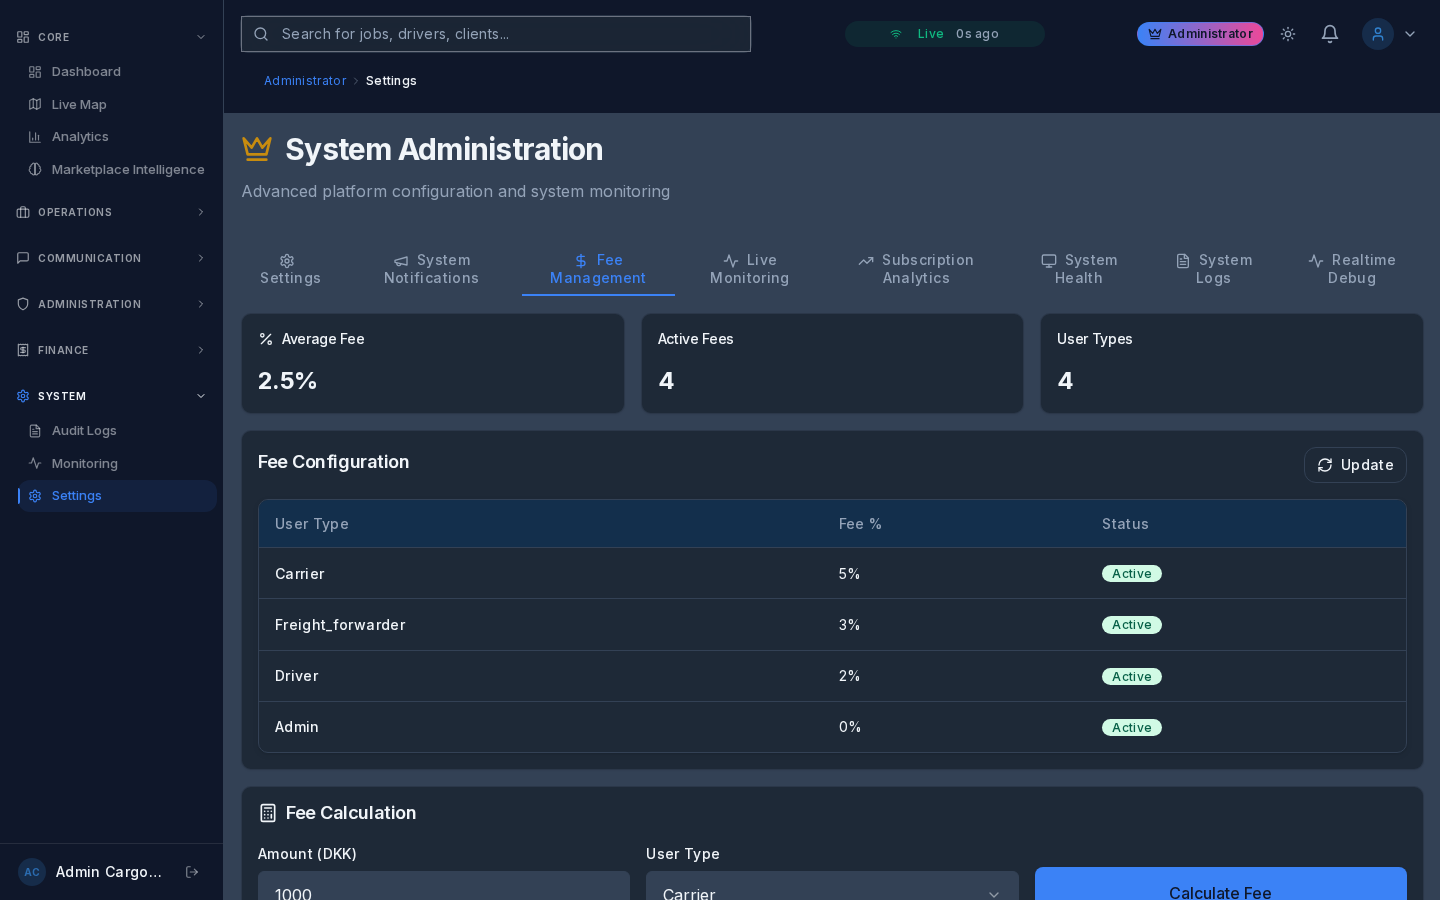This screenshot has height=900, width=1440.
Task: Open Live Map in the sidebar
Action: (79, 105)
